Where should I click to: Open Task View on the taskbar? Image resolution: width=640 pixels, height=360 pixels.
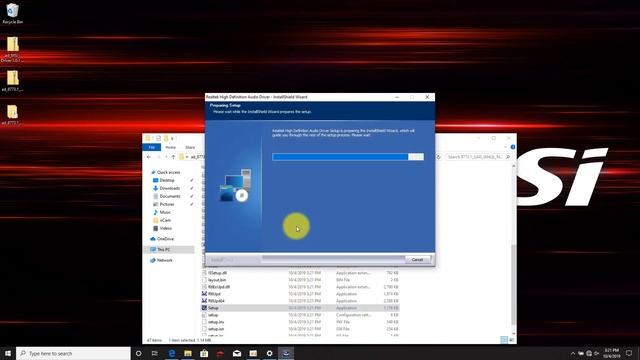(x=155, y=353)
